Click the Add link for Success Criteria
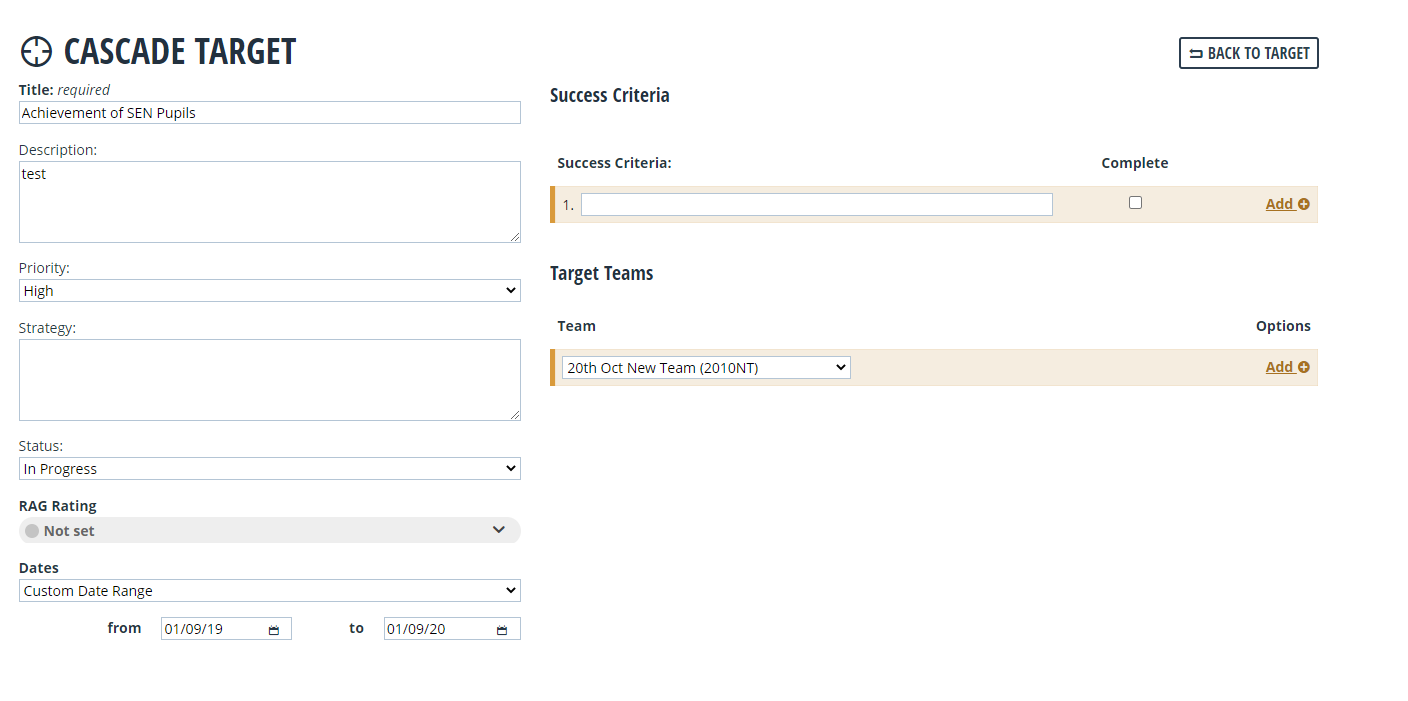 (x=1279, y=204)
